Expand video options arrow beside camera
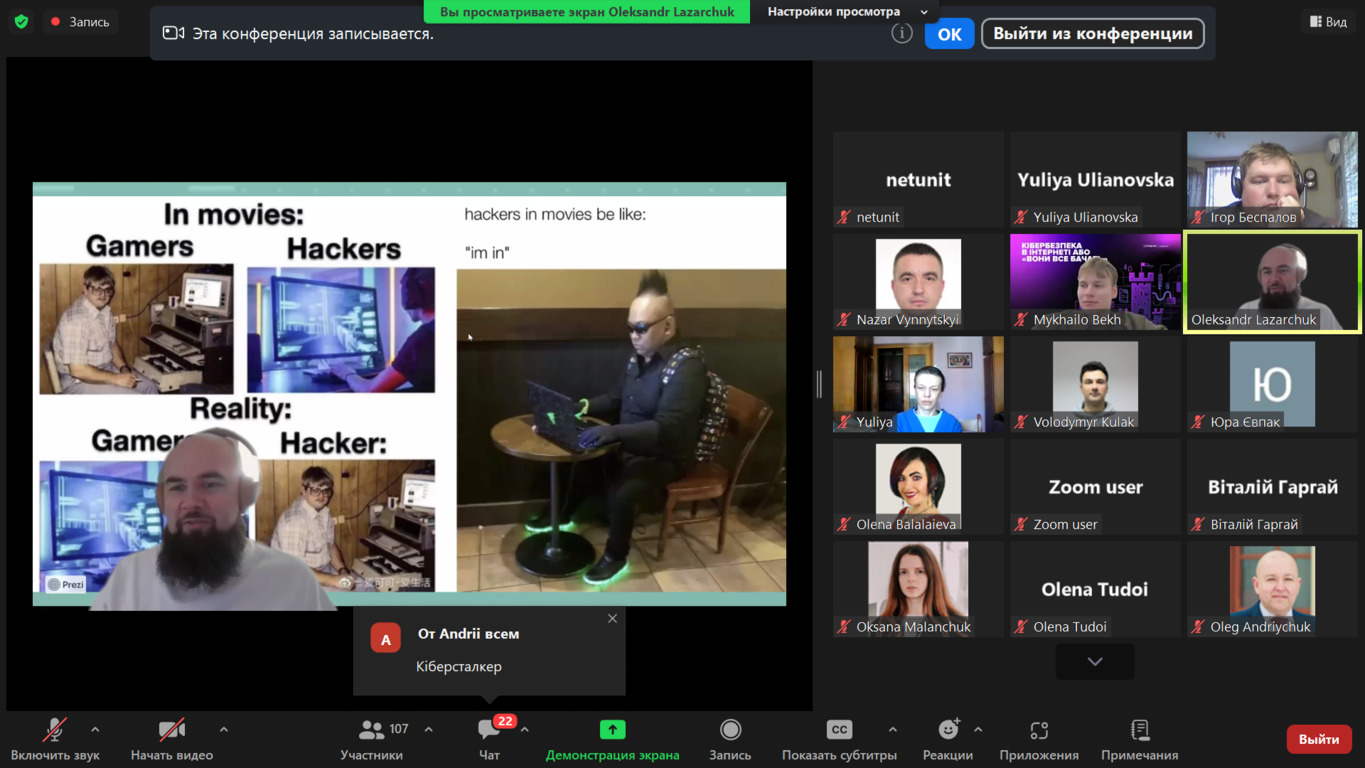Screen dimensions: 1365x768 coord(223,730)
